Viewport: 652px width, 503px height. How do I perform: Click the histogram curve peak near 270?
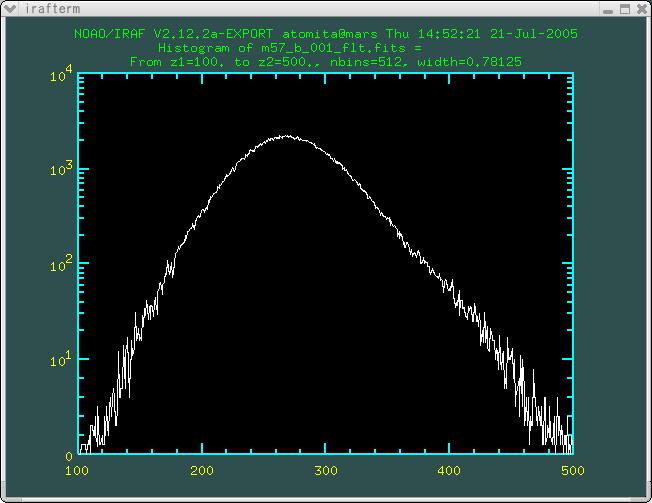click(x=287, y=136)
